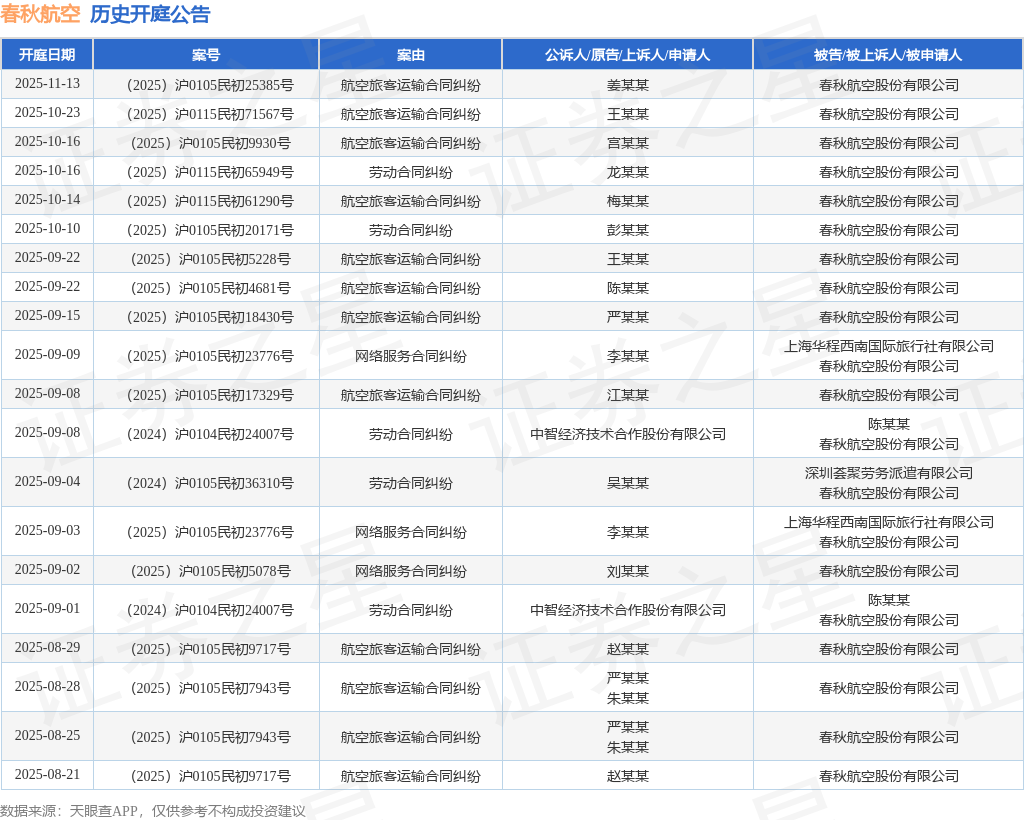Click plaintiff 李某某 in the 2025-09-09 row

pyautogui.click(x=628, y=356)
